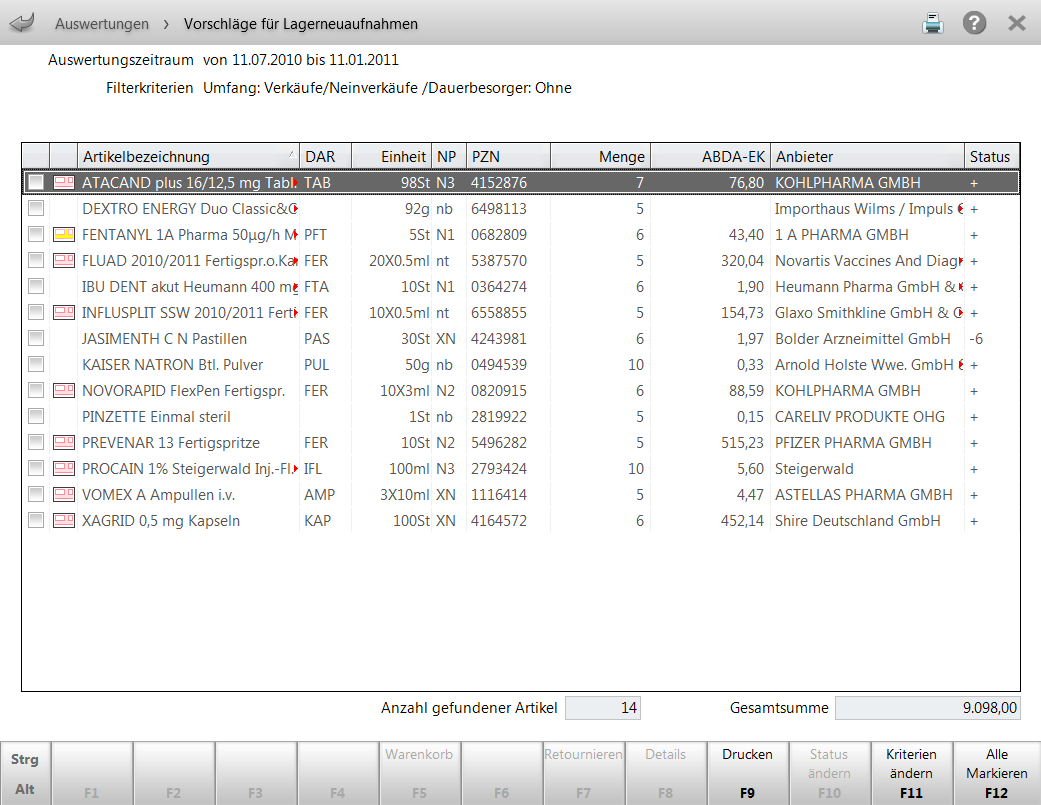Select PZN cell 6498113
The image size is (1041, 805).
499,208
